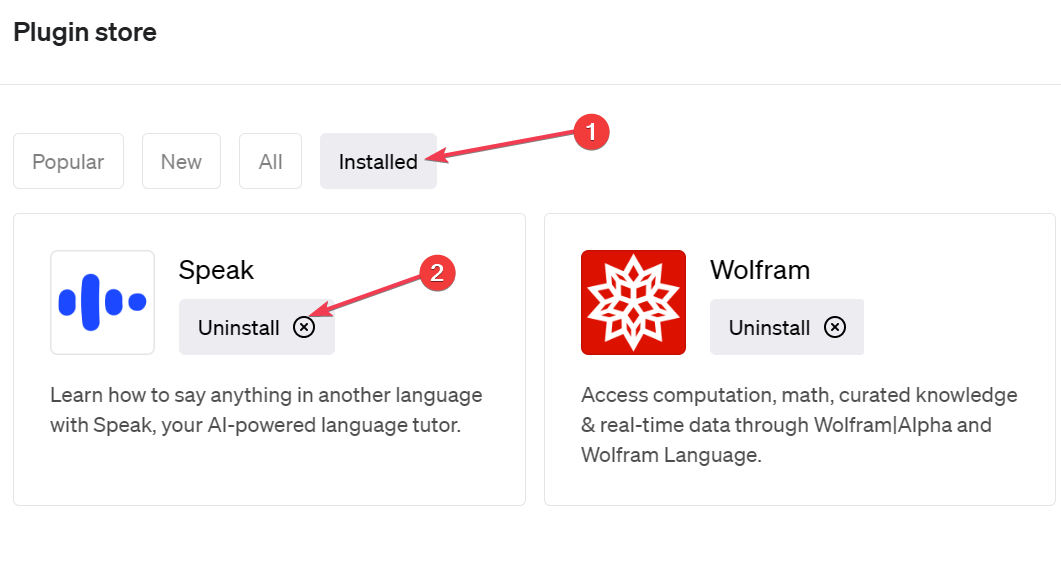Image resolution: width=1061 pixels, height=580 pixels.
Task: Click the Wolfram plugin name heading
Action: click(760, 270)
